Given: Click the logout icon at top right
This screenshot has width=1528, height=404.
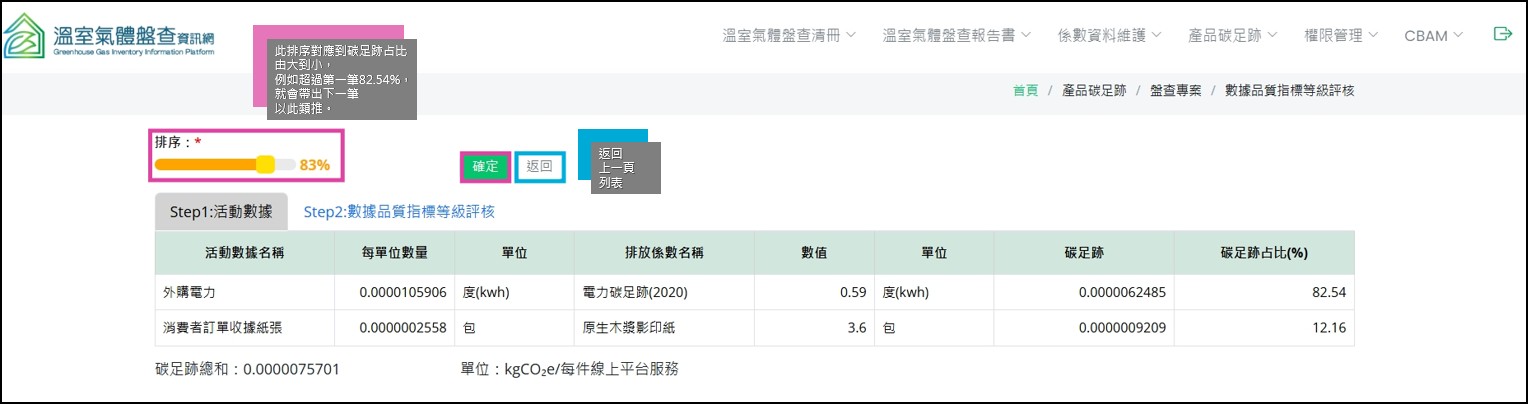Looking at the screenshot, I should pyautogui.click(x=1502, y=34).
